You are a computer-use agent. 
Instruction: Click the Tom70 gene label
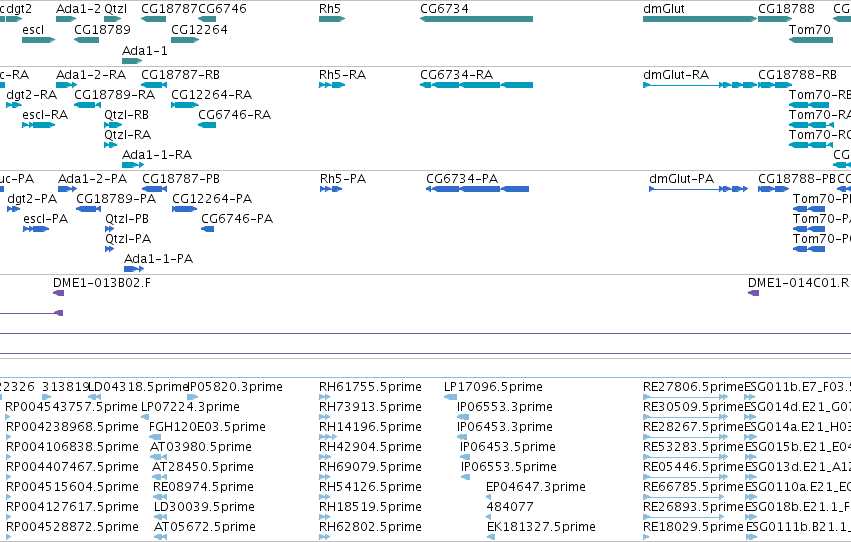[x=810, y=30]
